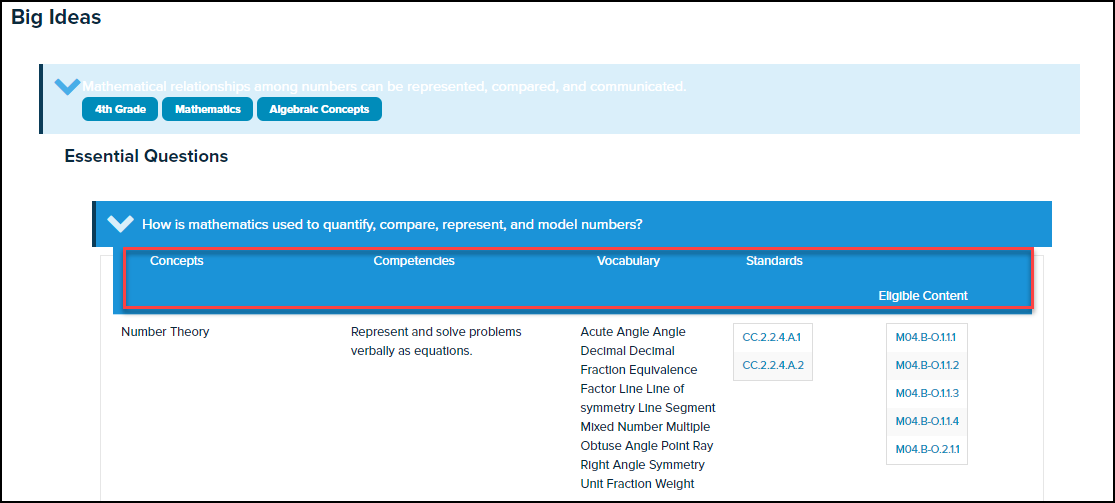Viewport: 1115px width, 503px height.
Task: Select the Mathematics tag
Action: (x=207, y=109)
